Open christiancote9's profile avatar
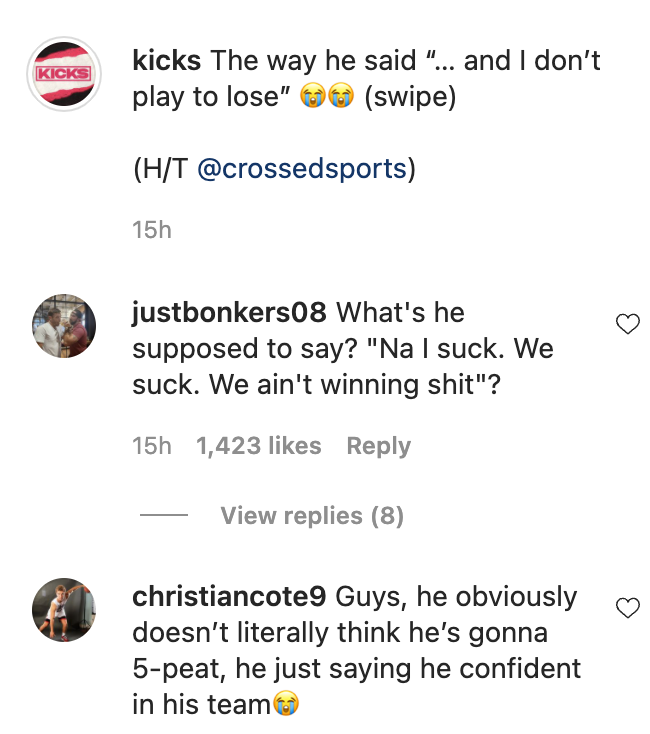 coord(64,610)
